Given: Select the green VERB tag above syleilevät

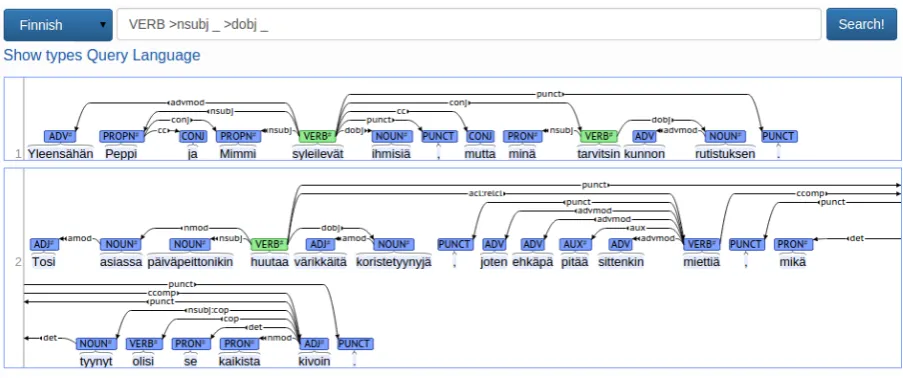Looking at the screenshot, I should (317, 137).
